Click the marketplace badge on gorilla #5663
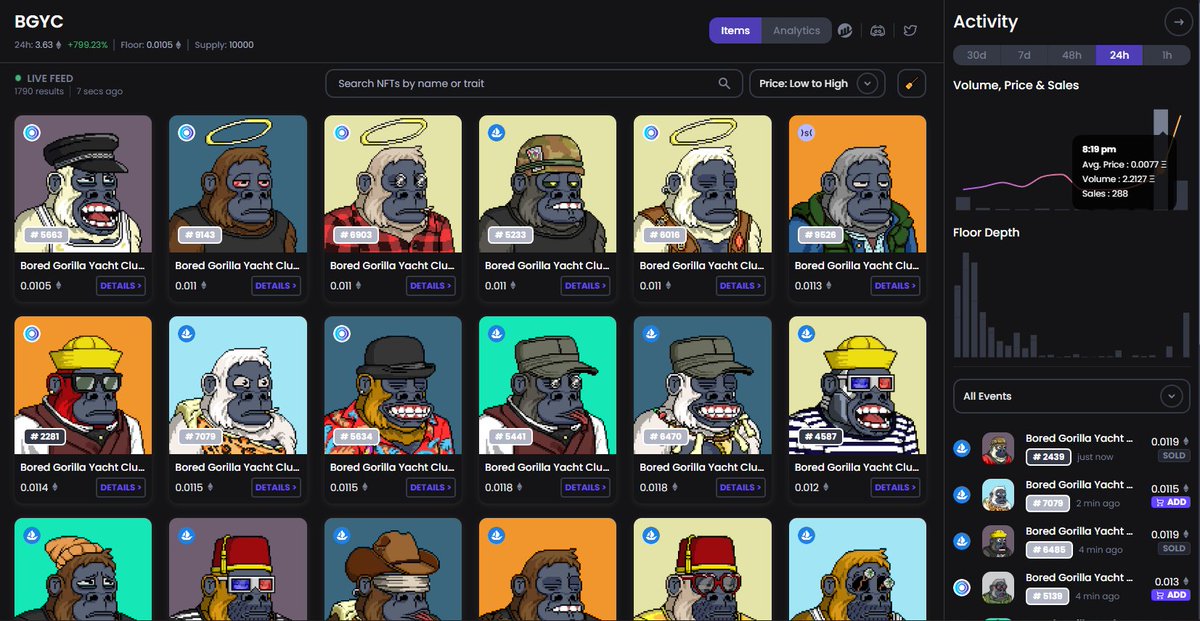Screen dimensions: 1200x621 click(32, 132)
